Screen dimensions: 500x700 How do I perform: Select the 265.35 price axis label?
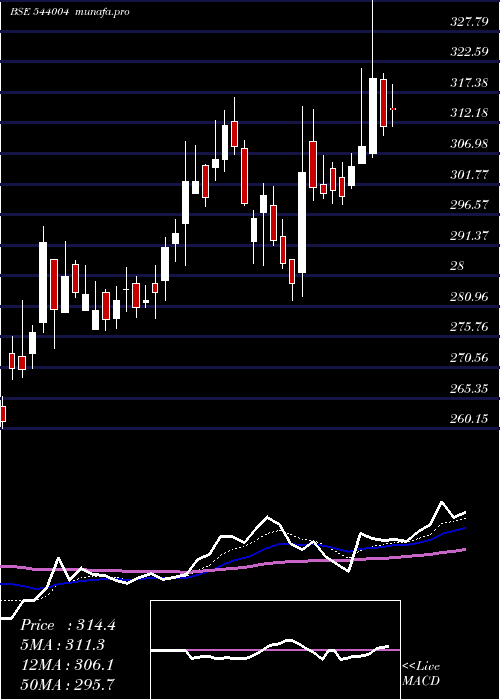[x=469, y=389]
